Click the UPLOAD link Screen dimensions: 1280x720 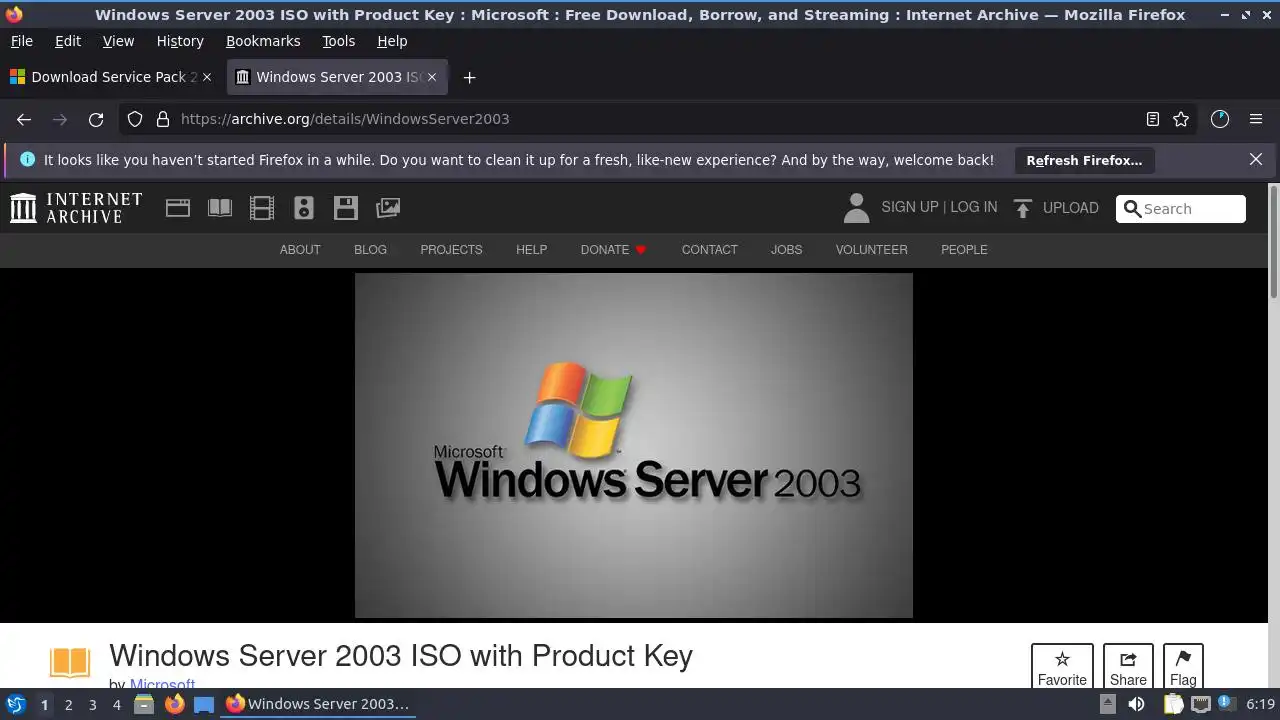pos(1070,208)
